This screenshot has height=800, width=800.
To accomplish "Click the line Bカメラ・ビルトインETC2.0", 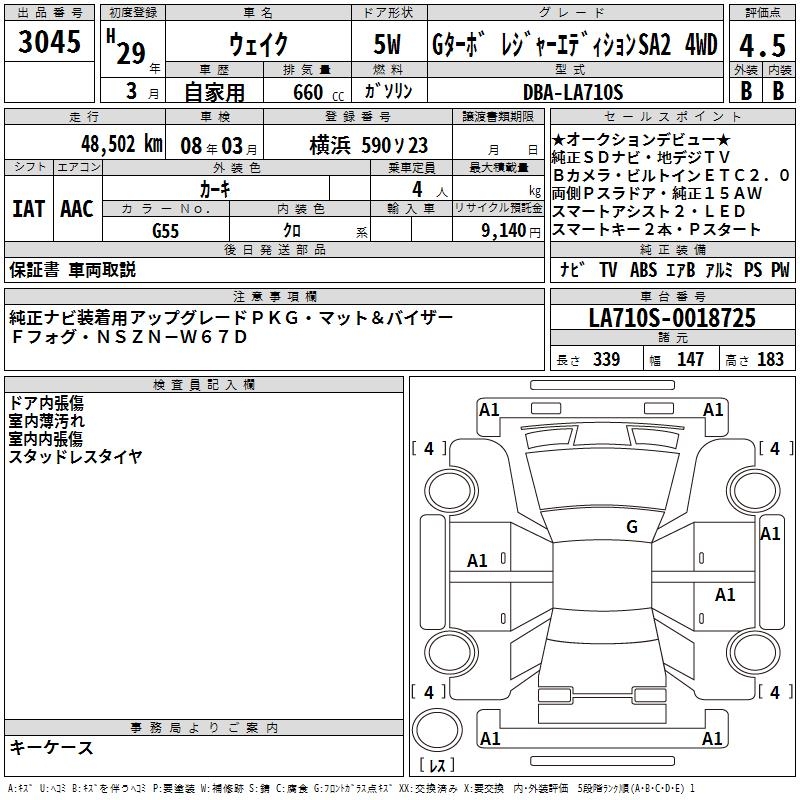I will (671, 175).
